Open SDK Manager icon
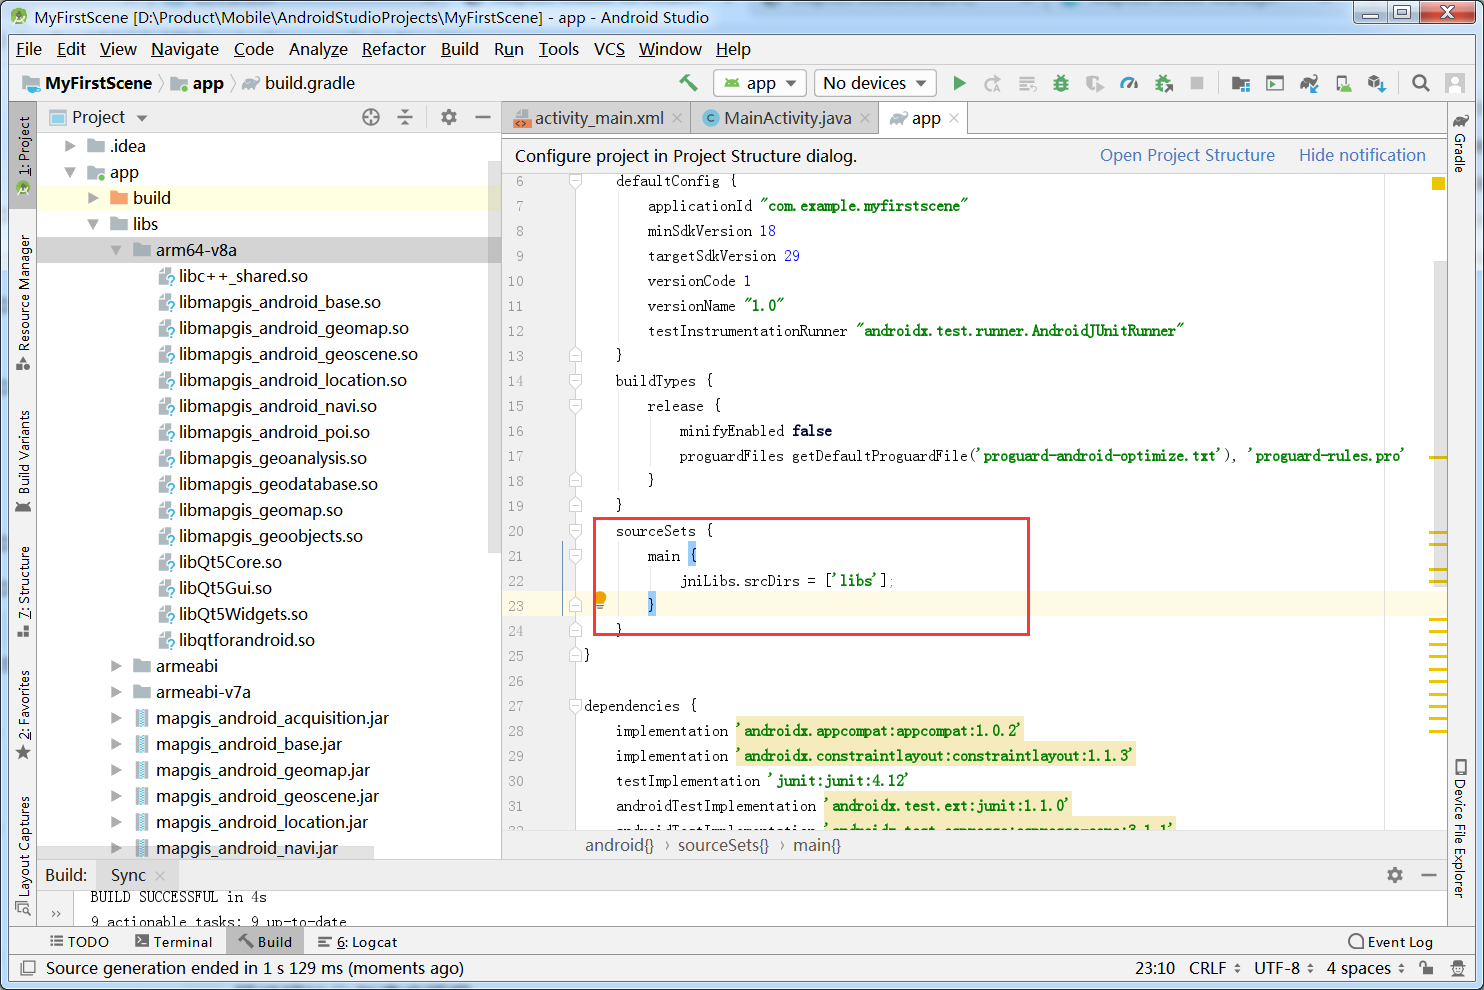 pyautogui.click(x=1377, y=83)
